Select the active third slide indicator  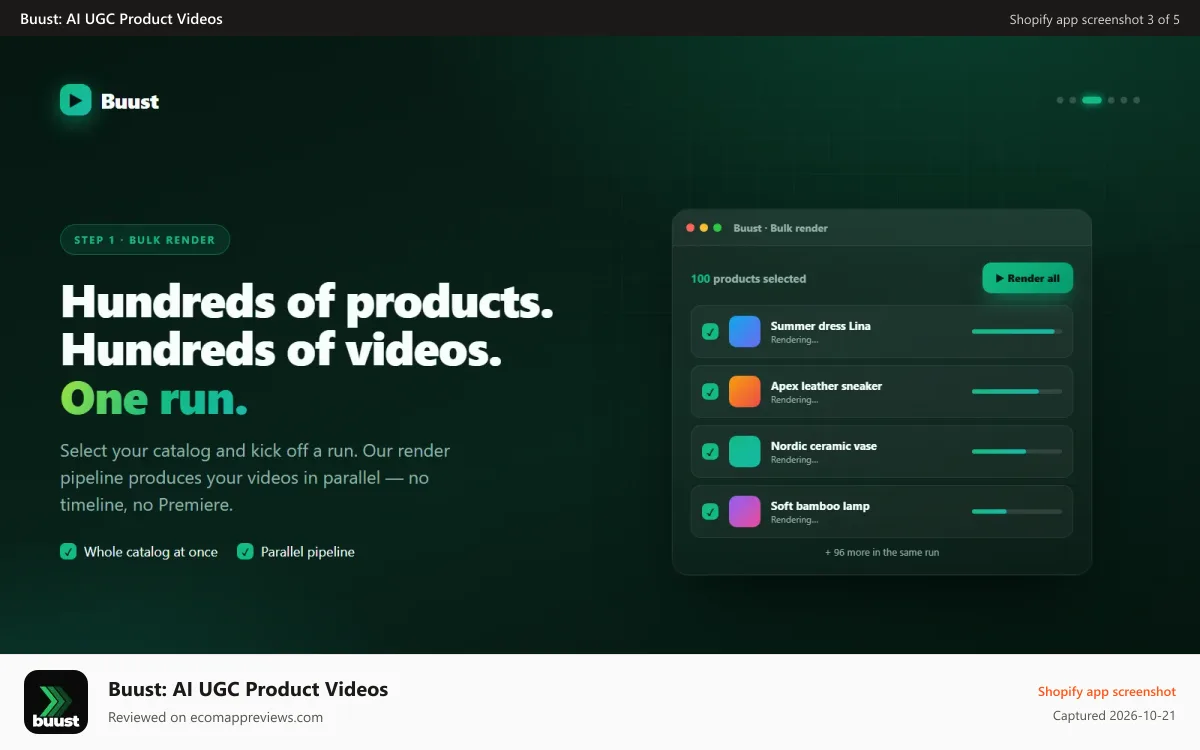pos(1092,100)
